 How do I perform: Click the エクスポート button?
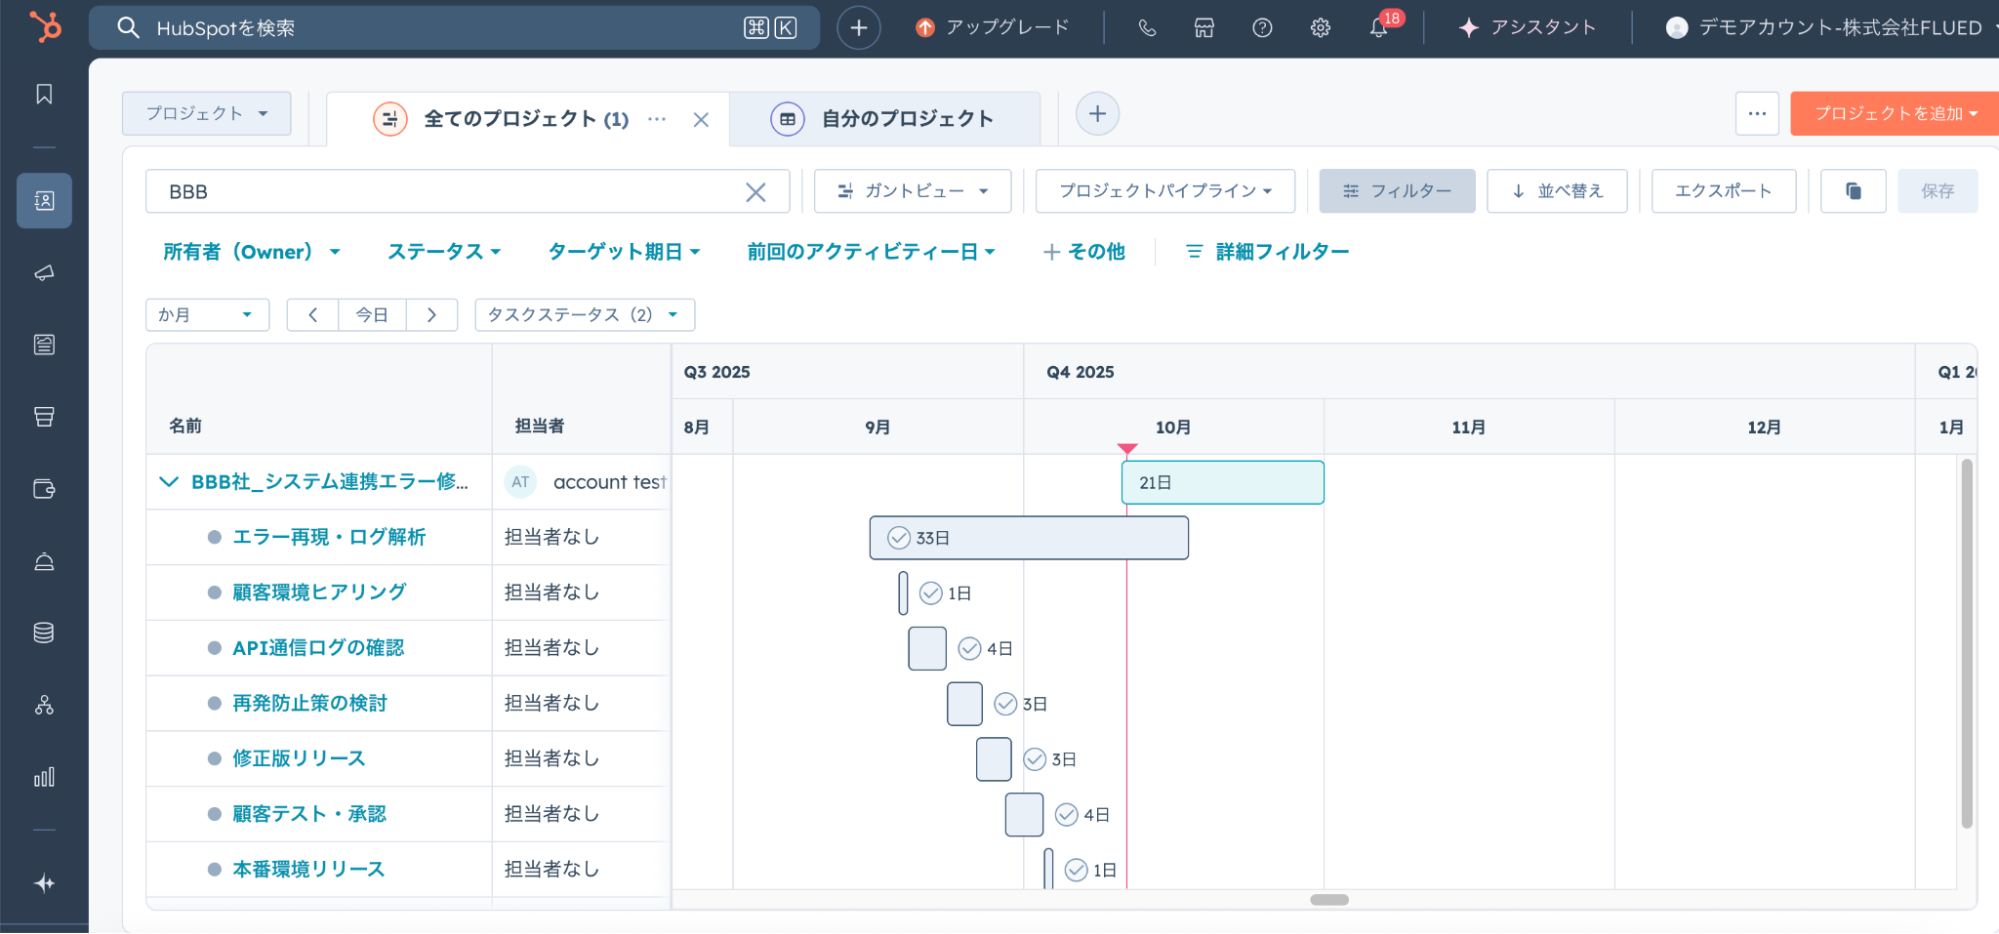click(x=1722, y=191)
